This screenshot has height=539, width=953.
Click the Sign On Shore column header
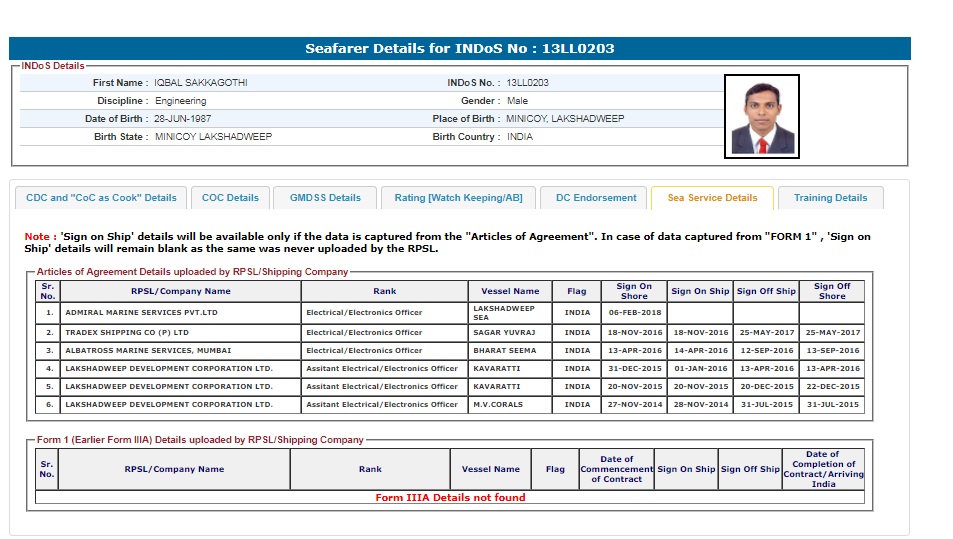coord(633,291)
